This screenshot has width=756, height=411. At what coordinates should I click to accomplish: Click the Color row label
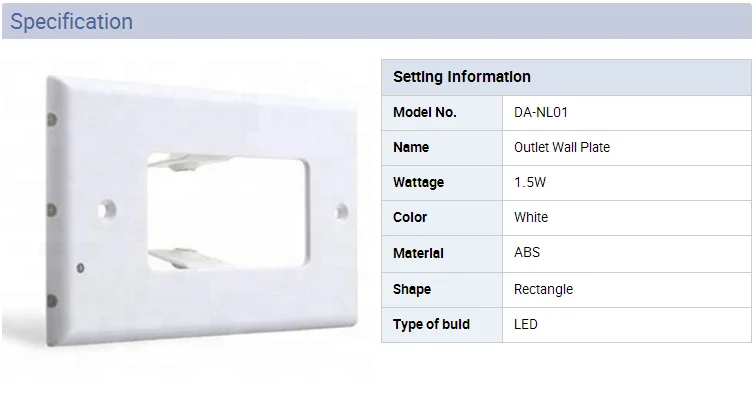(410, 217)
